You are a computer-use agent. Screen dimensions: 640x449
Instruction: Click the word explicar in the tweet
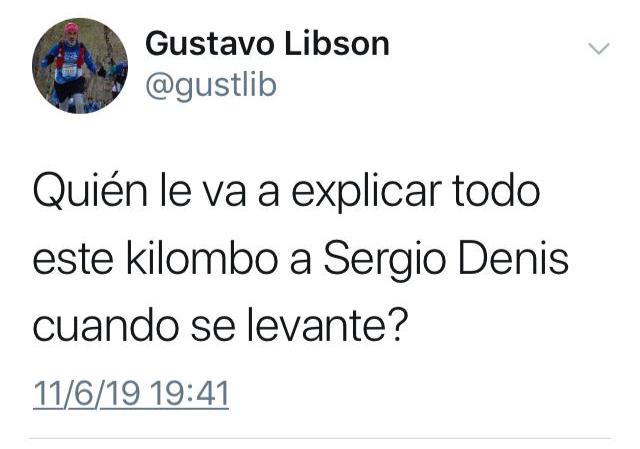[367, 192]
